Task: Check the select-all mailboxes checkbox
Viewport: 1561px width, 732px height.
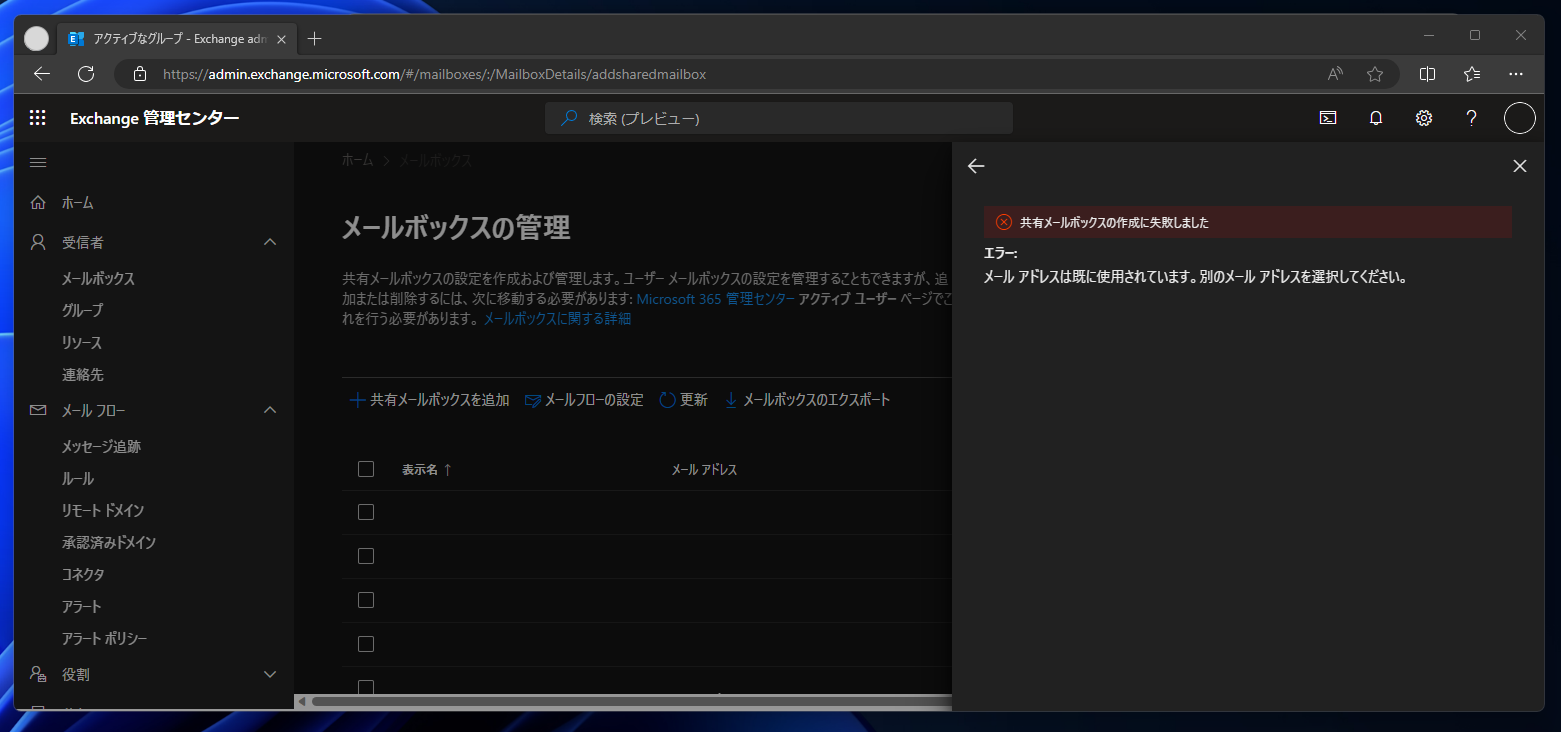Action: pos(365,468)
